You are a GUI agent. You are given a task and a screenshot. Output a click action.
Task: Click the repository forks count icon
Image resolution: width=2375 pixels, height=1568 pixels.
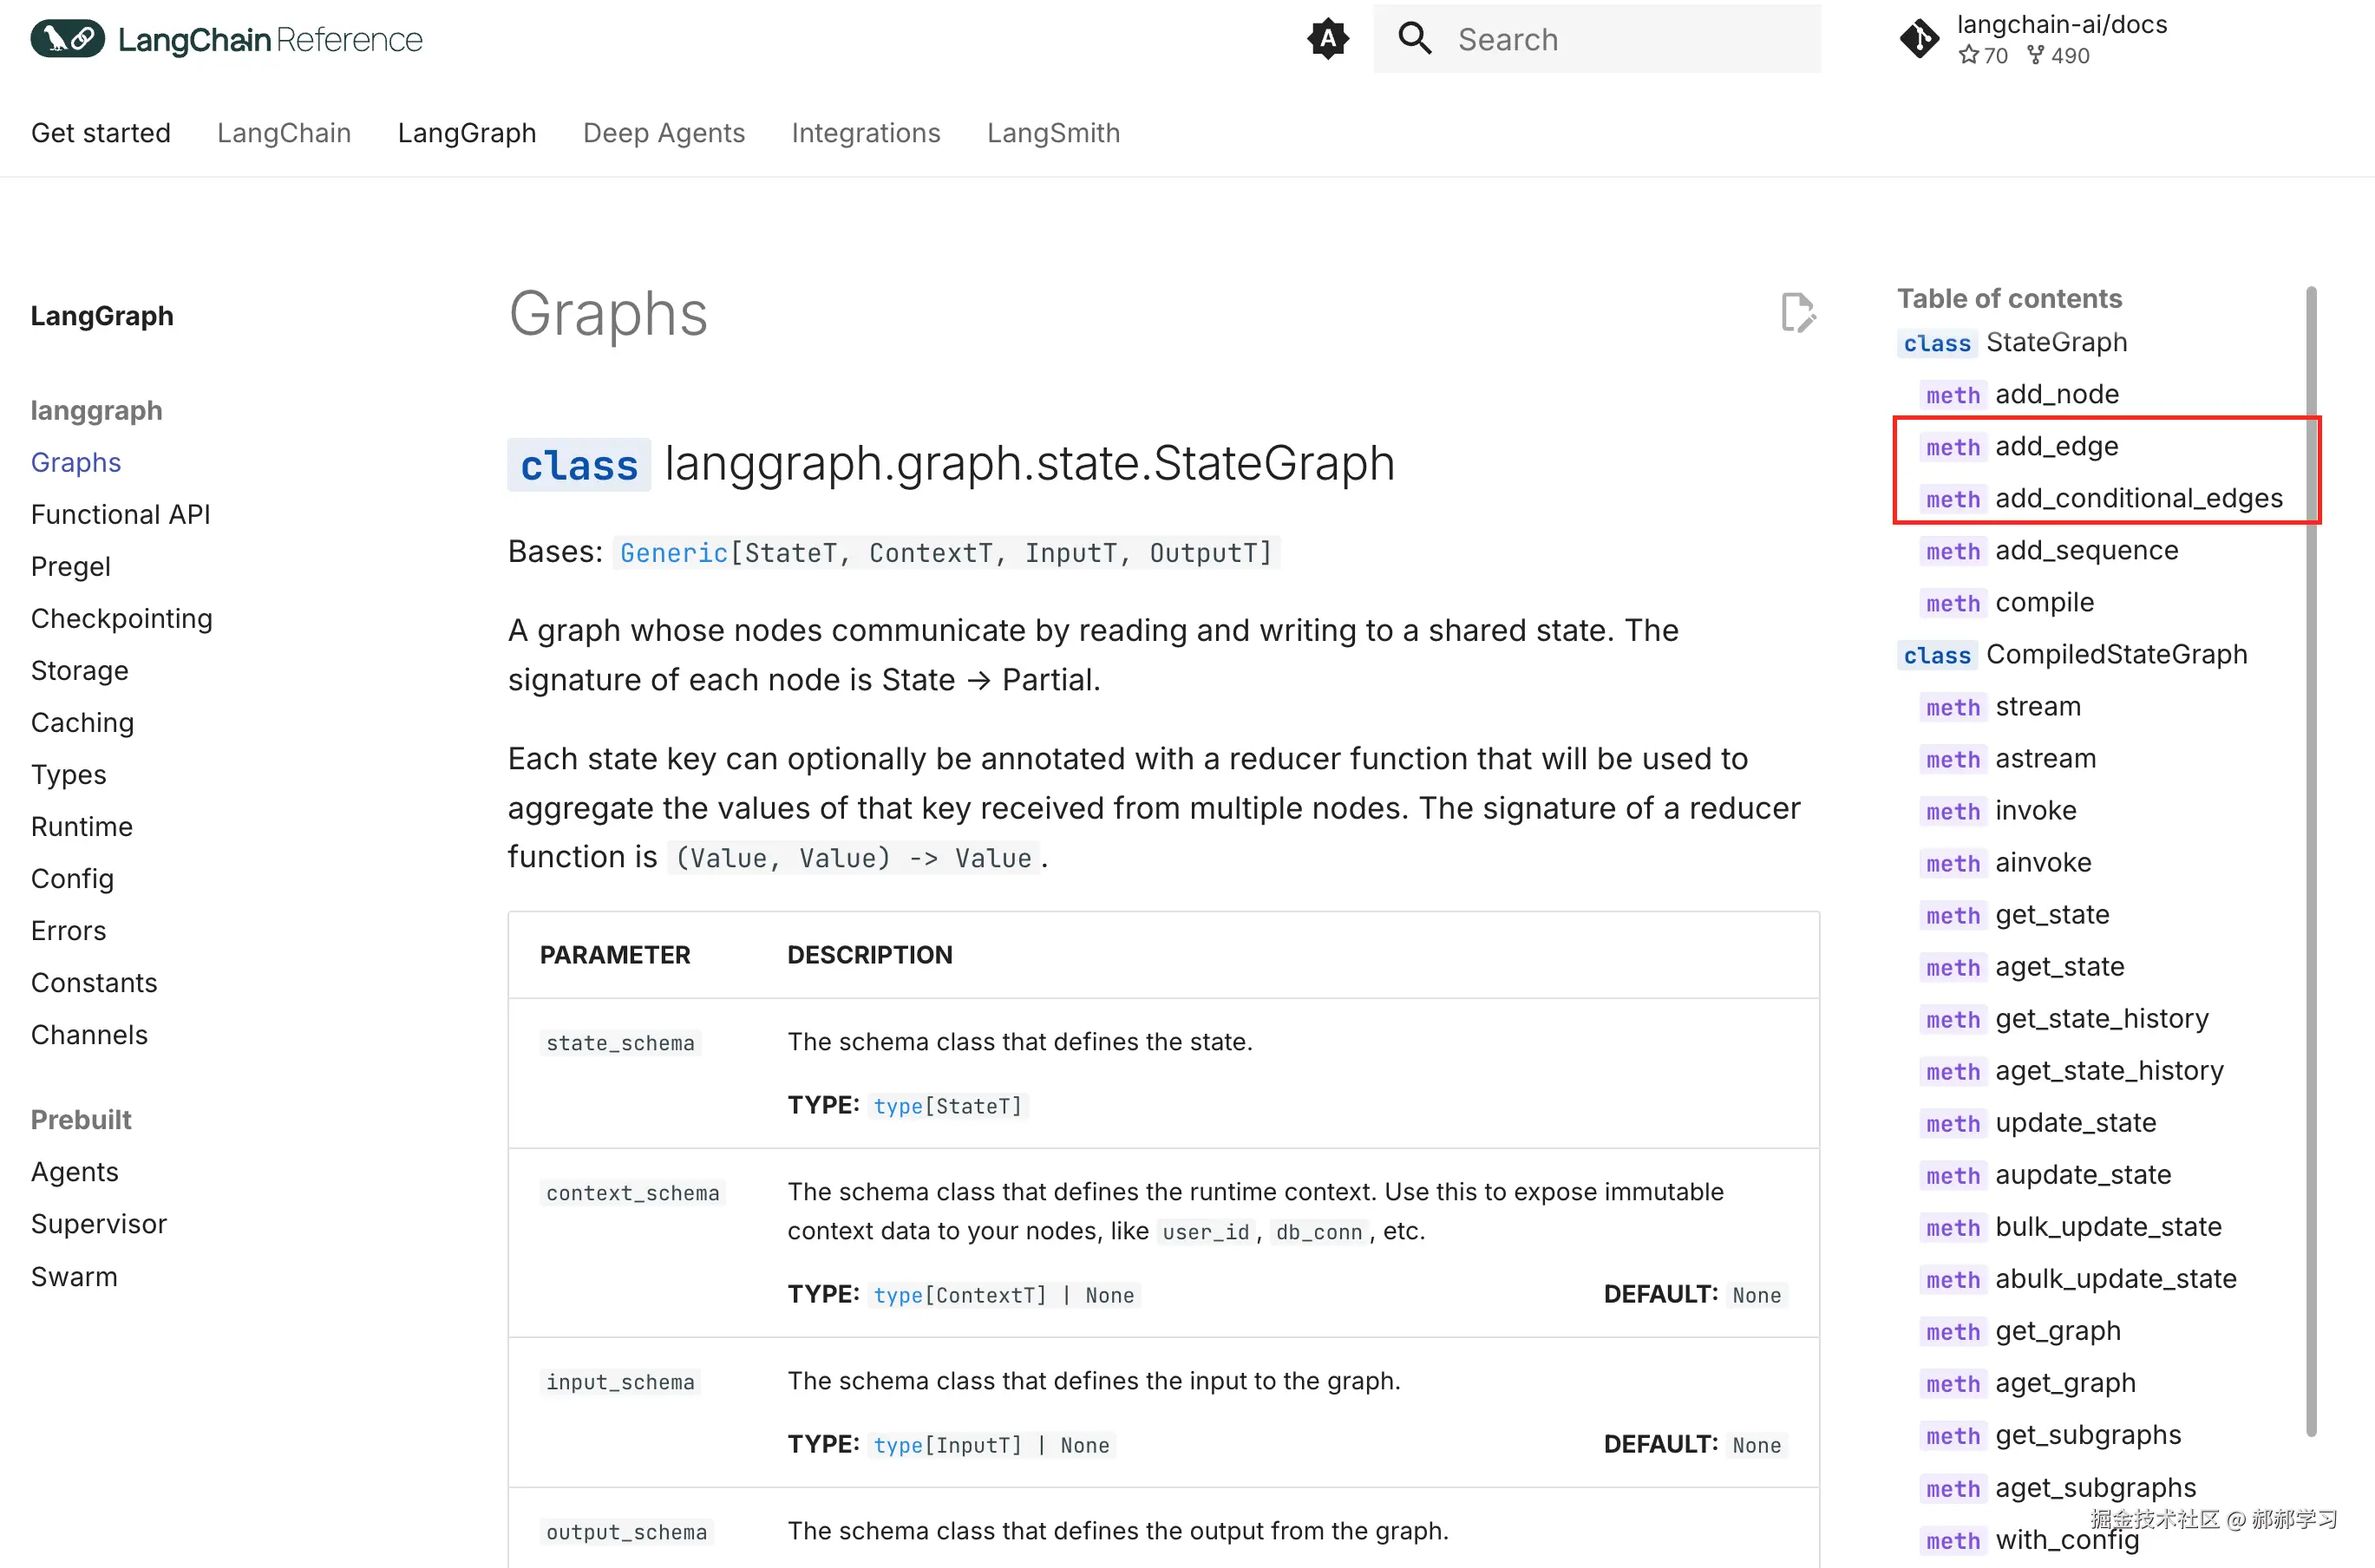2035,56
